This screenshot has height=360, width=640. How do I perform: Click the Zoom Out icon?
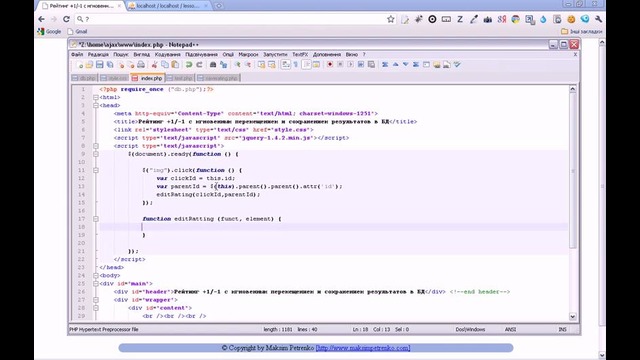(x=247, y=65)
